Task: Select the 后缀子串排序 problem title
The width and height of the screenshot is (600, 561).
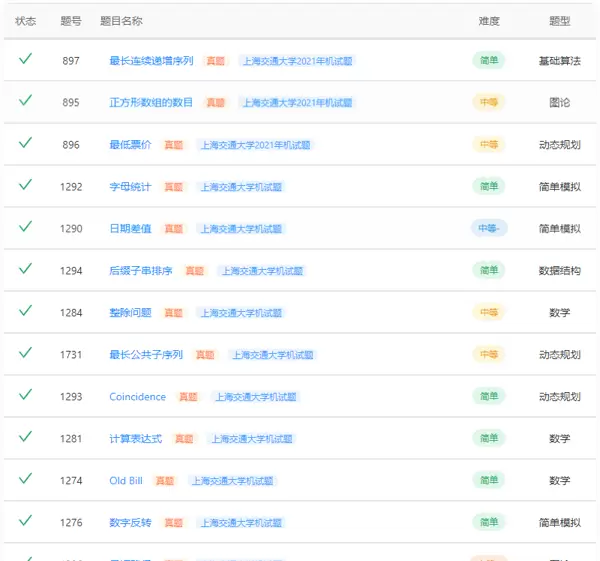Action: [x=141, y=271]
